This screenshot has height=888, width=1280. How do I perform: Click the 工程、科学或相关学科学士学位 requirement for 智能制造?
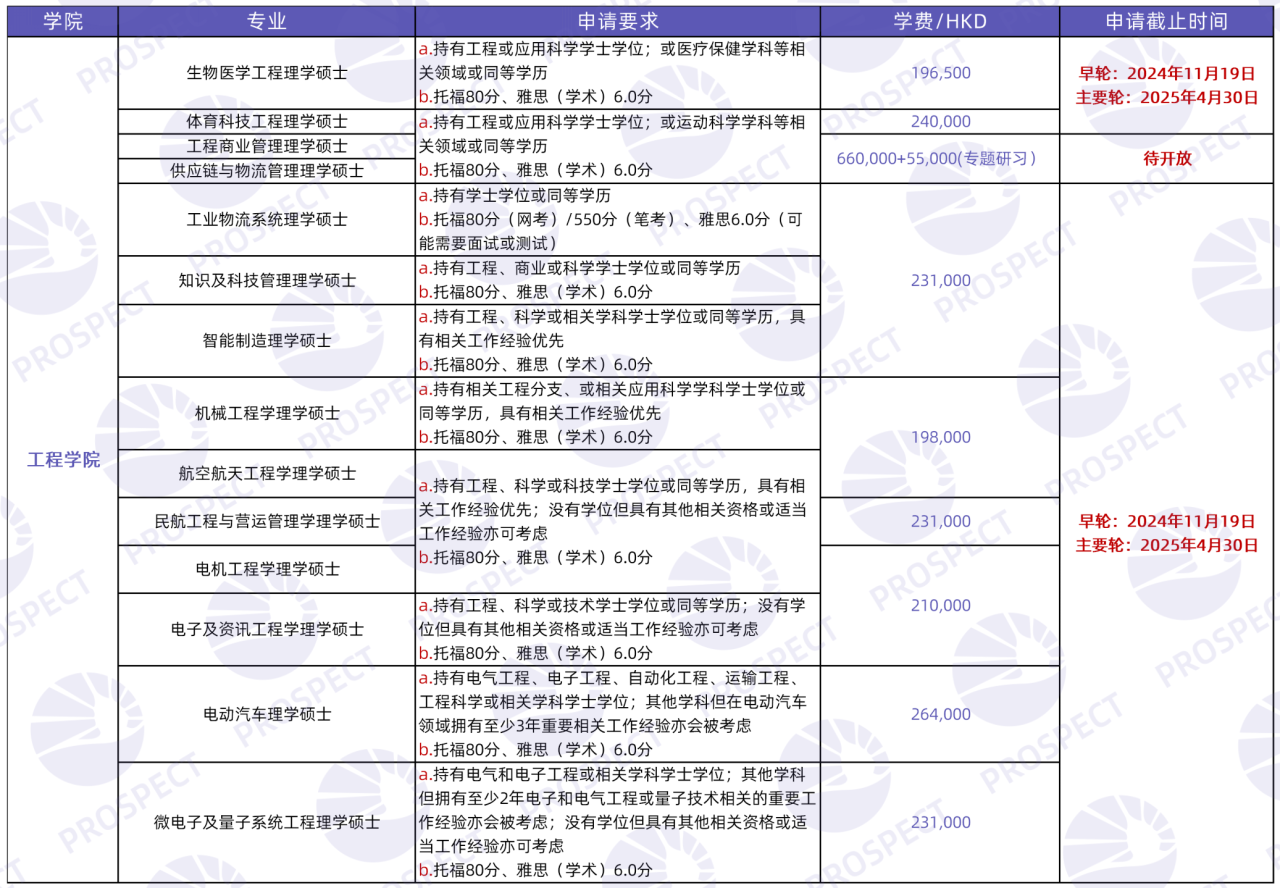(573, 317)
